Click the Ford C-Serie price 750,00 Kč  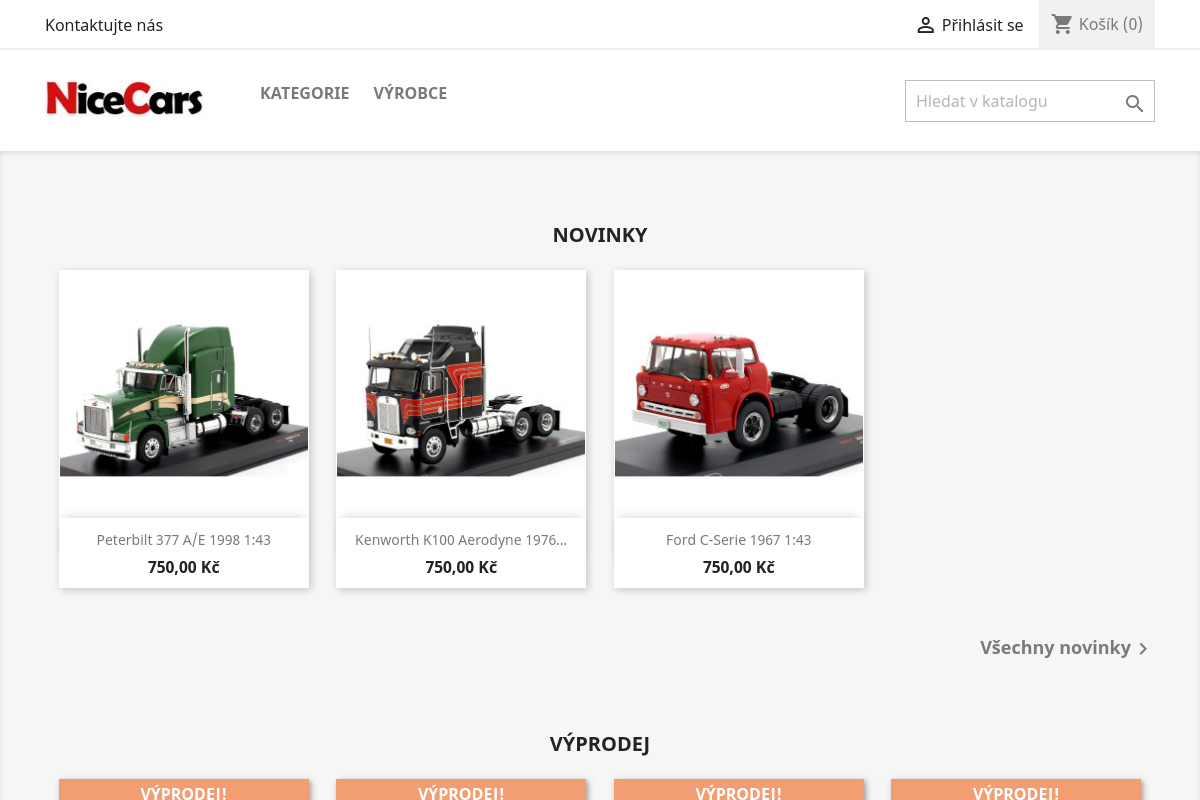coord(738,567)
